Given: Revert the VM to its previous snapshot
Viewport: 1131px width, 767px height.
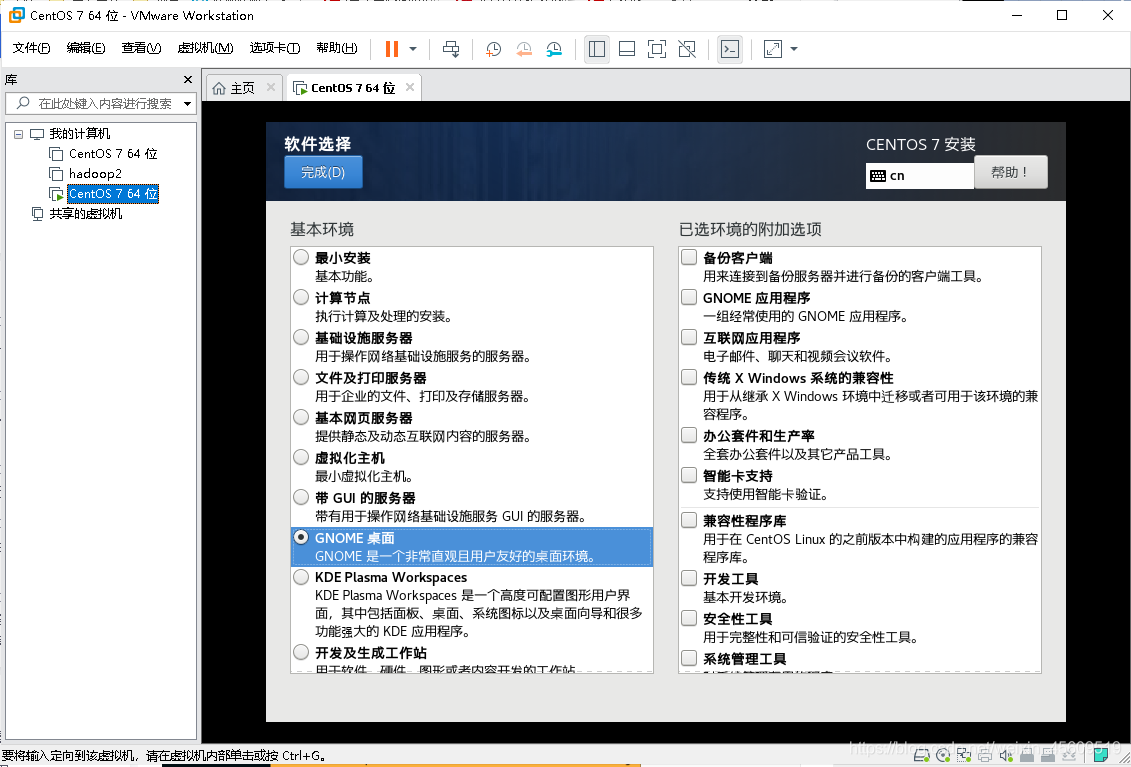Looking at the screenshot, I should (x=524, y=49).
